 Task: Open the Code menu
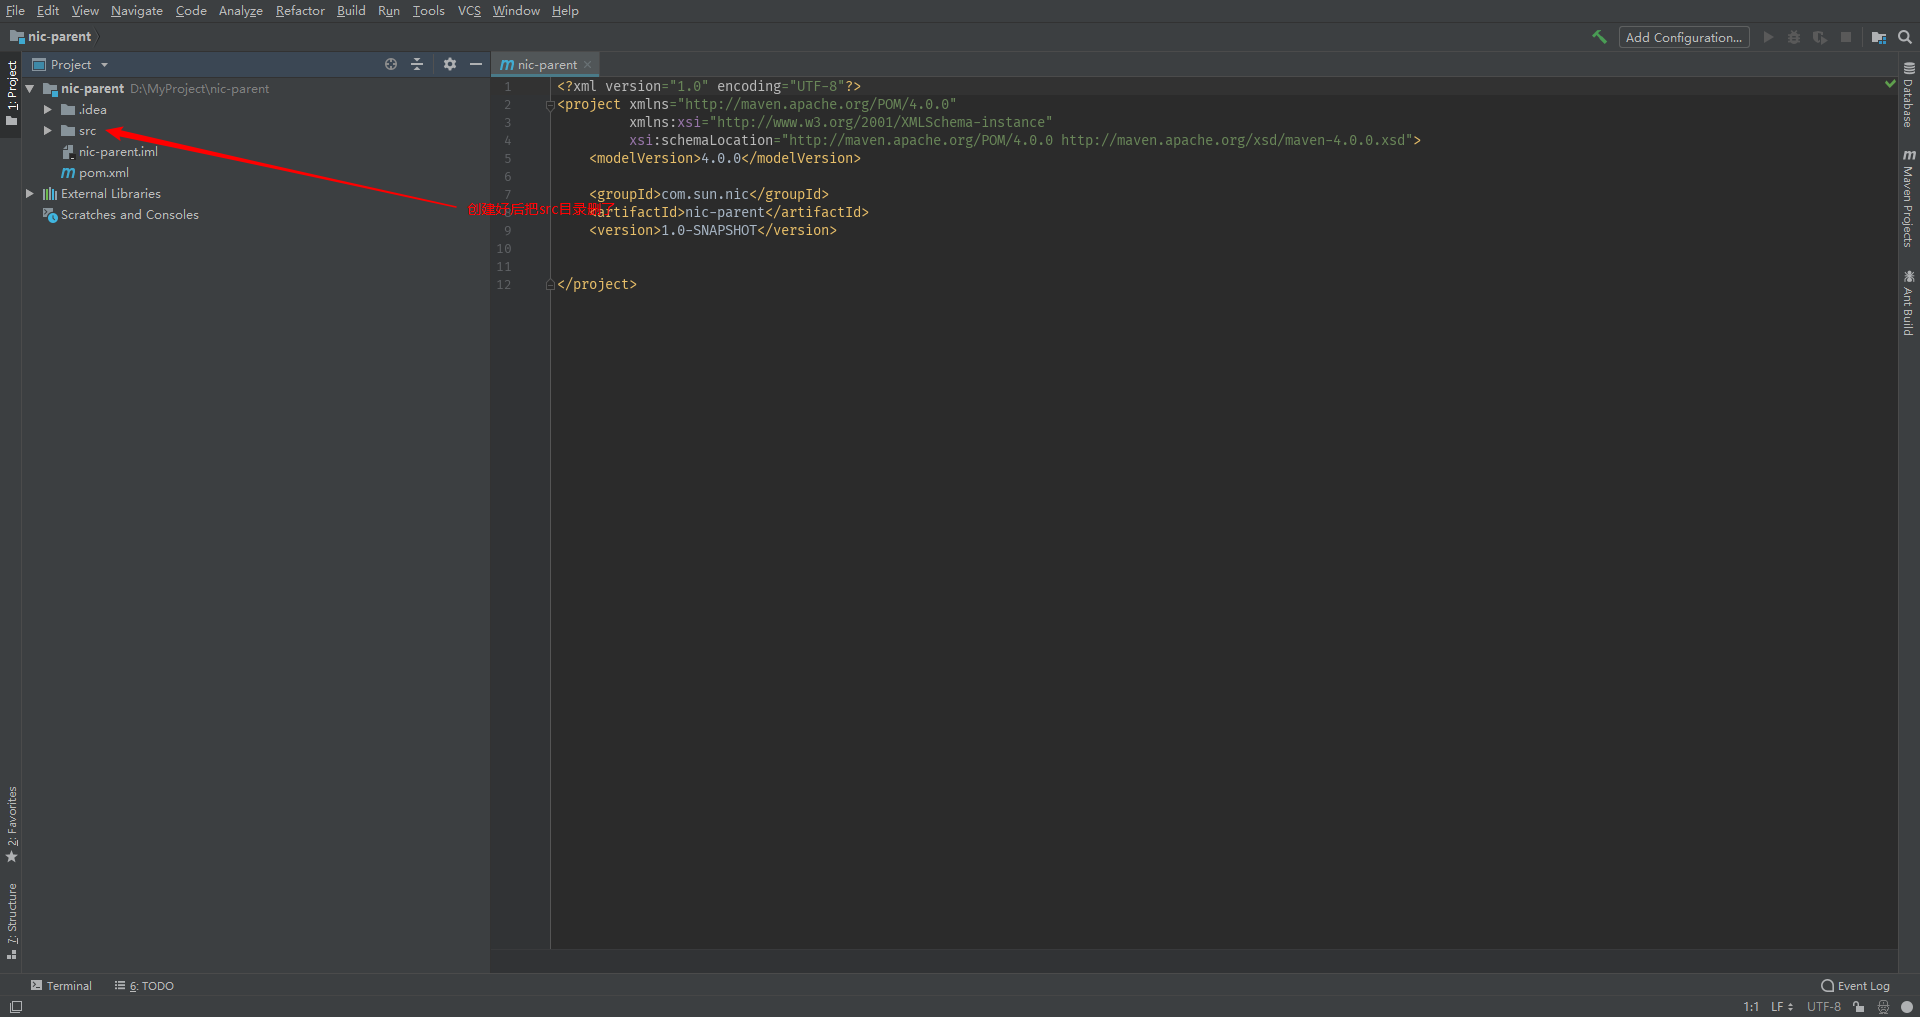(191, 11)
